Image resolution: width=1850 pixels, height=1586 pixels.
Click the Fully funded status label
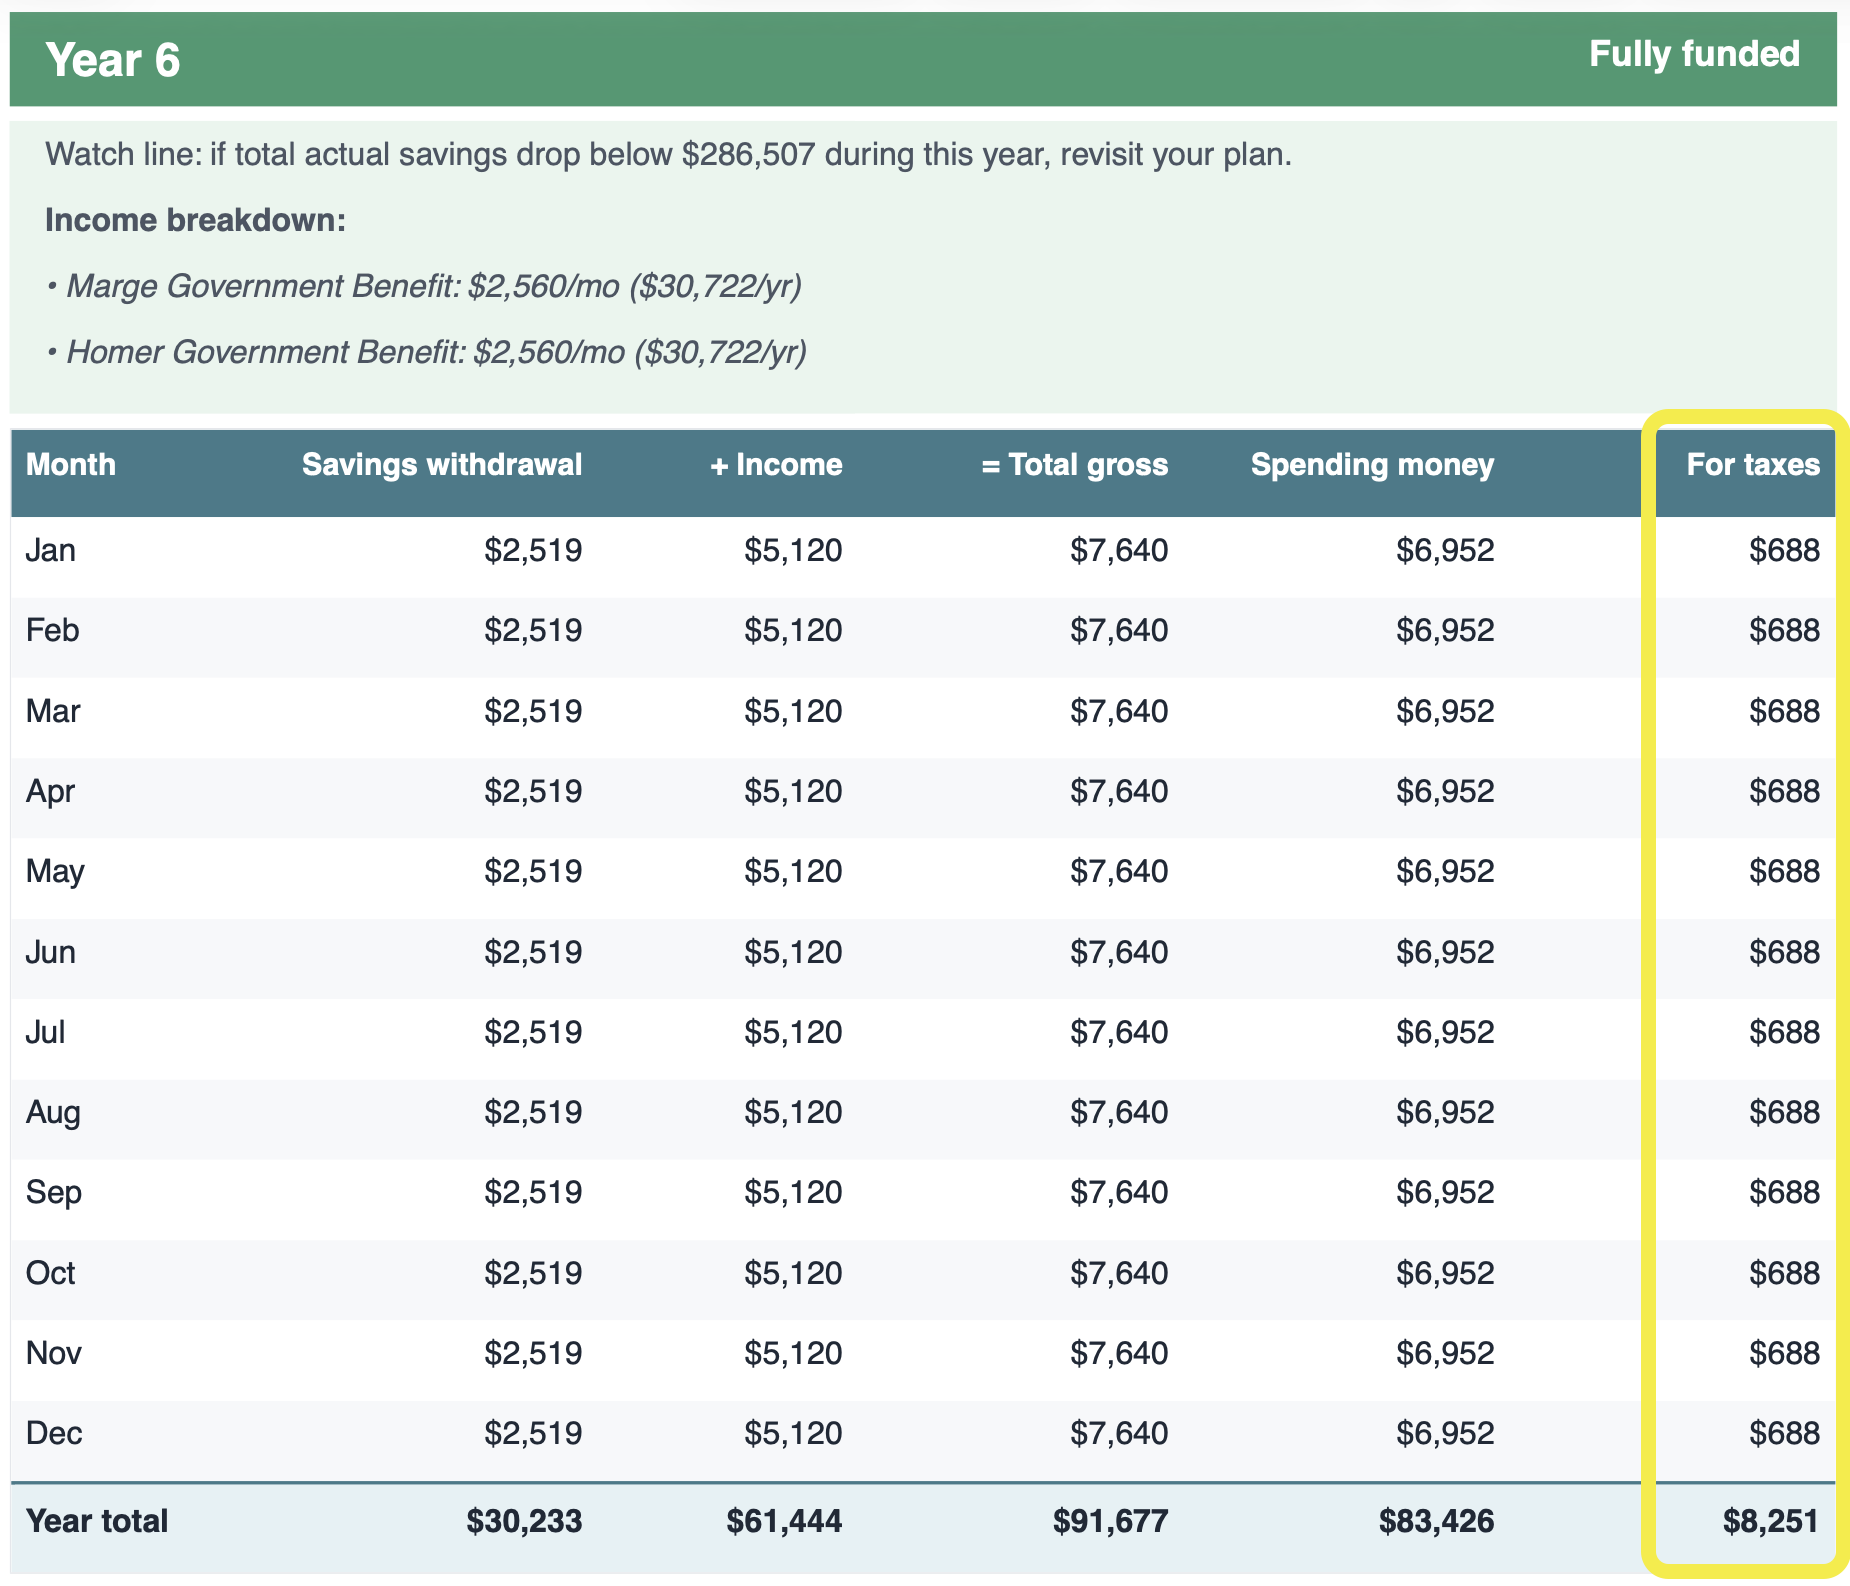coord(1694,54)
